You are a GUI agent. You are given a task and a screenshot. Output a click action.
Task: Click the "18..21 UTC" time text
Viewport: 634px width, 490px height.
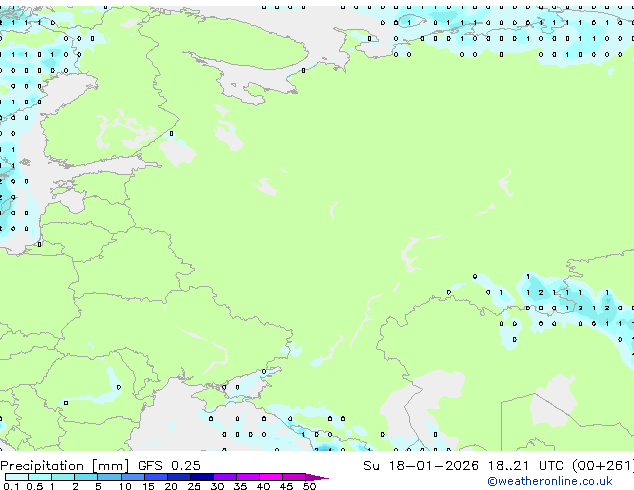[x=525, y=466]
